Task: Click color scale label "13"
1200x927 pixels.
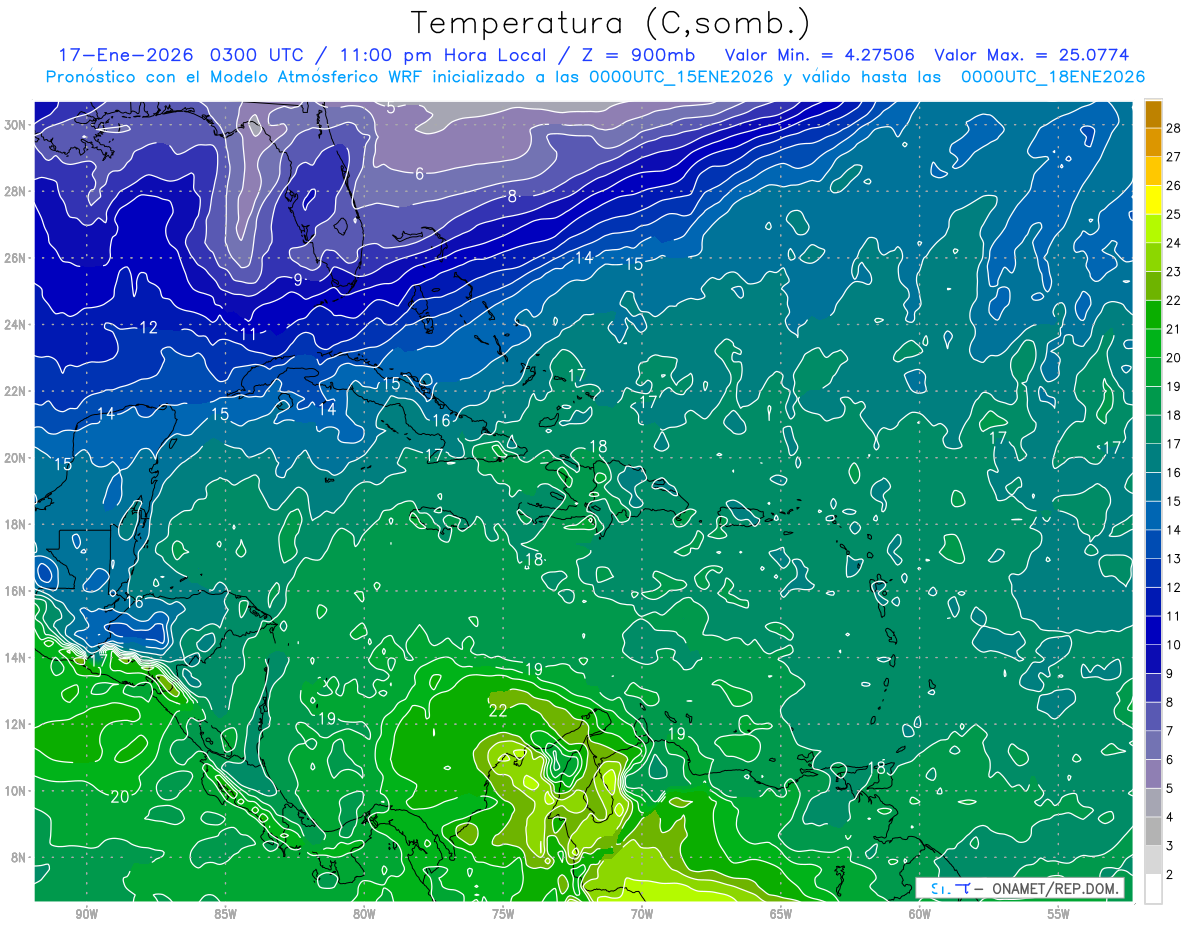Action: [1174, 558]
